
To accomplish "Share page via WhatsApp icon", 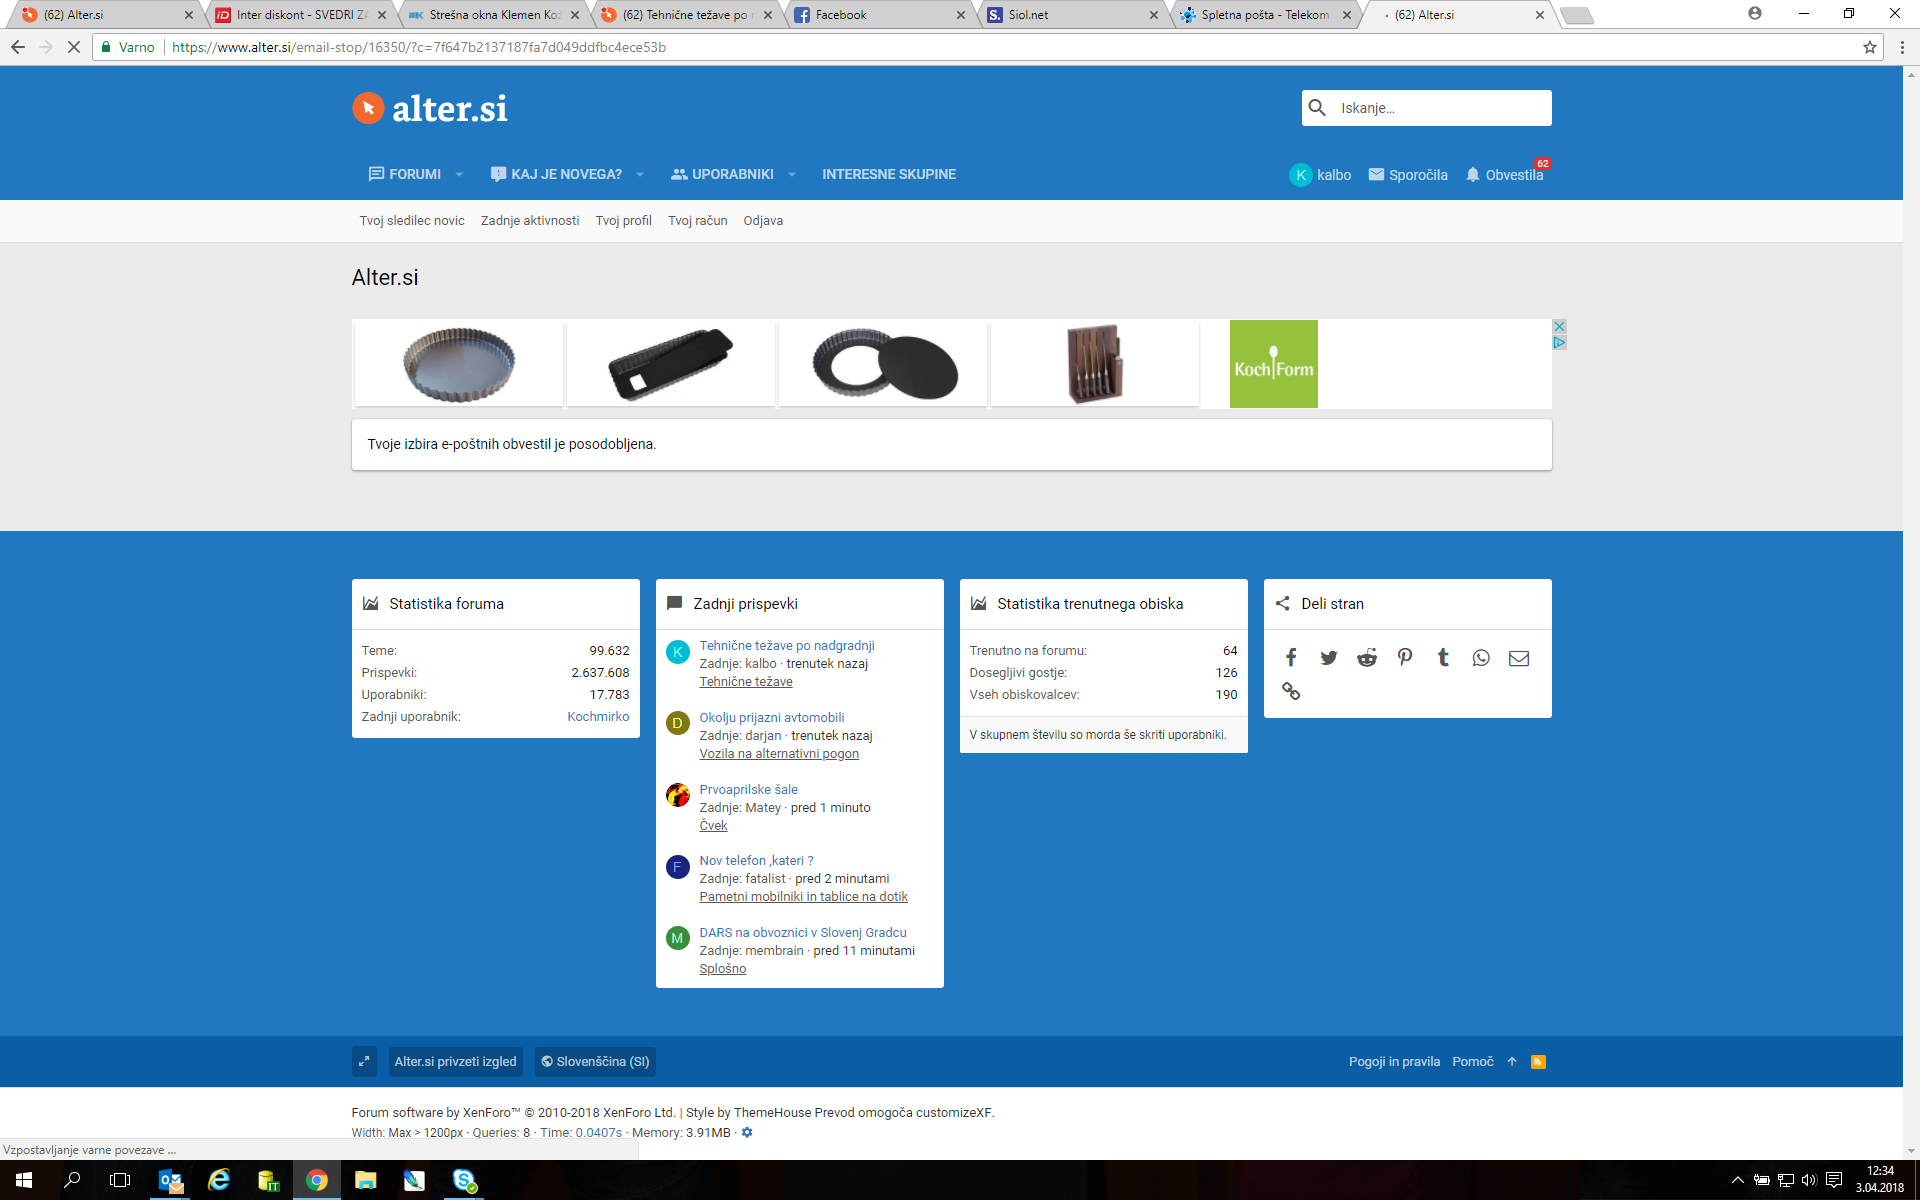I will tap(1481, 658).
